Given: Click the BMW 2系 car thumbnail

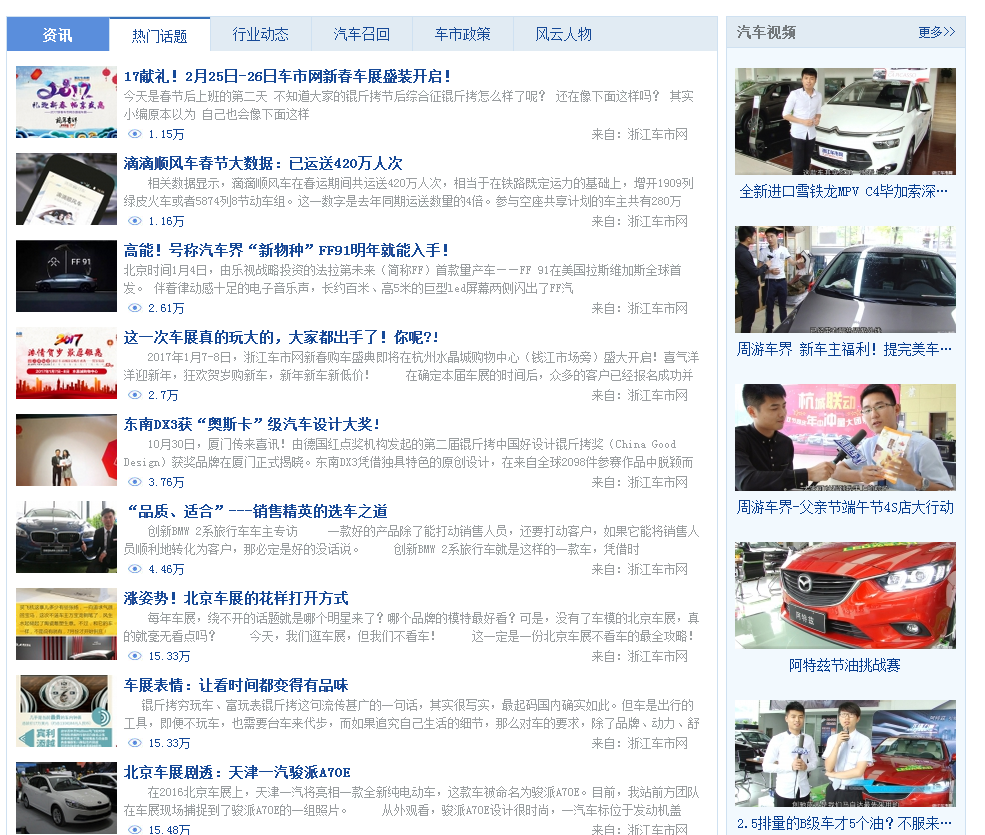Looking at the screenshot, I should 67,537.
